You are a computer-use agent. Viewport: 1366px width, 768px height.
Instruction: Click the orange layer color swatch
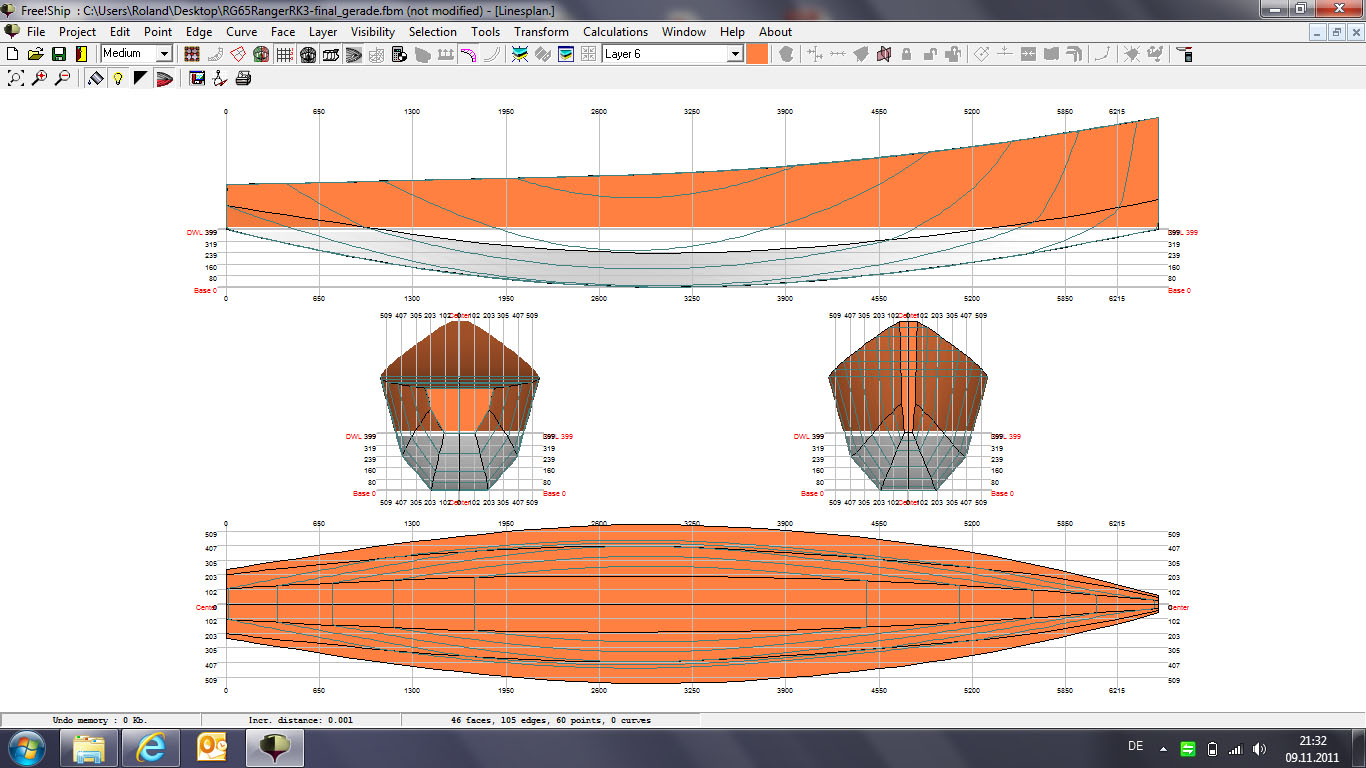click(757, 54)
